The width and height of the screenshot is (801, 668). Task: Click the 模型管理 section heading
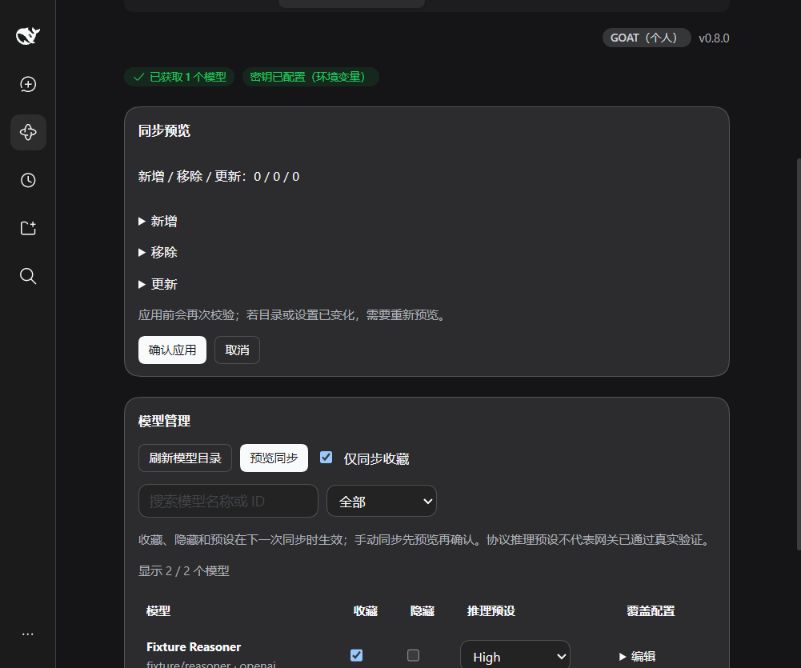point(164,421)
